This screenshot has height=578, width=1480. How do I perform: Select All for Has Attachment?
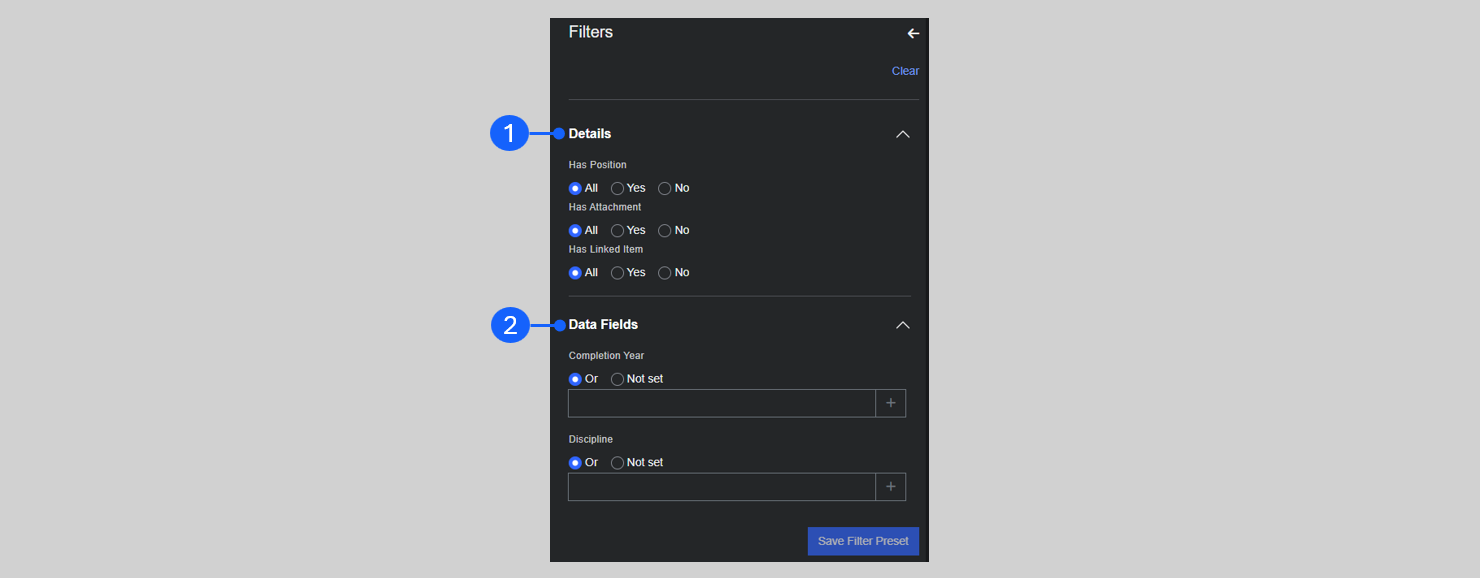click(x=575, y=230)
